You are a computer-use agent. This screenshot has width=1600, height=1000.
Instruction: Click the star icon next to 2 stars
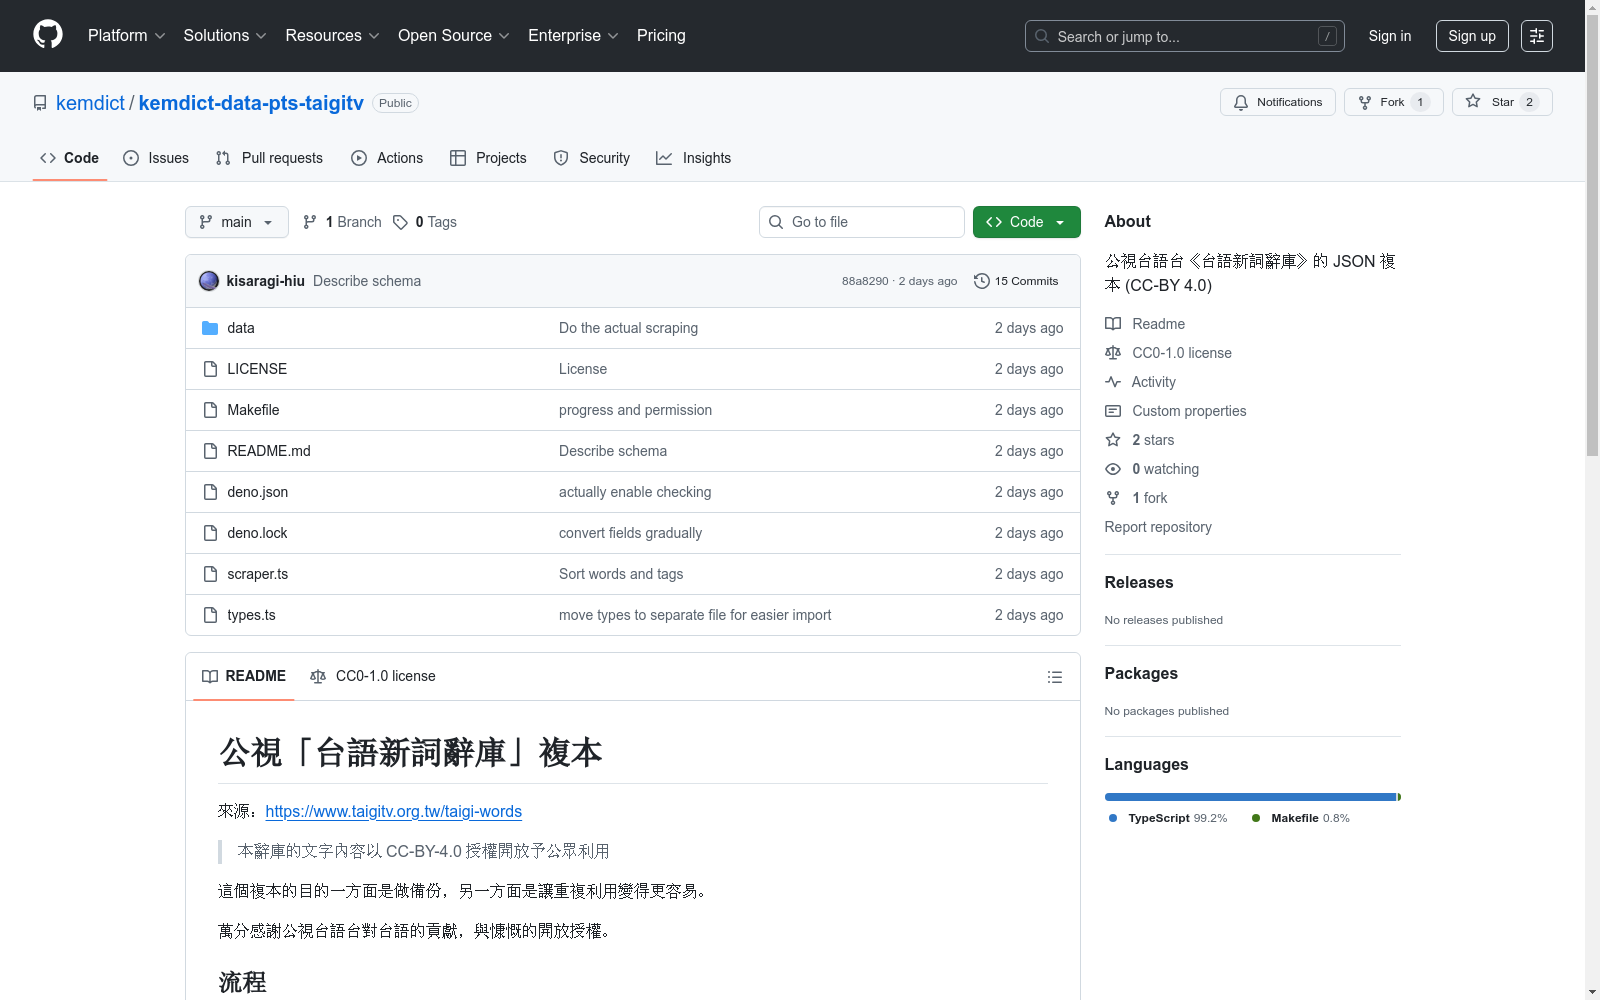1113,440
